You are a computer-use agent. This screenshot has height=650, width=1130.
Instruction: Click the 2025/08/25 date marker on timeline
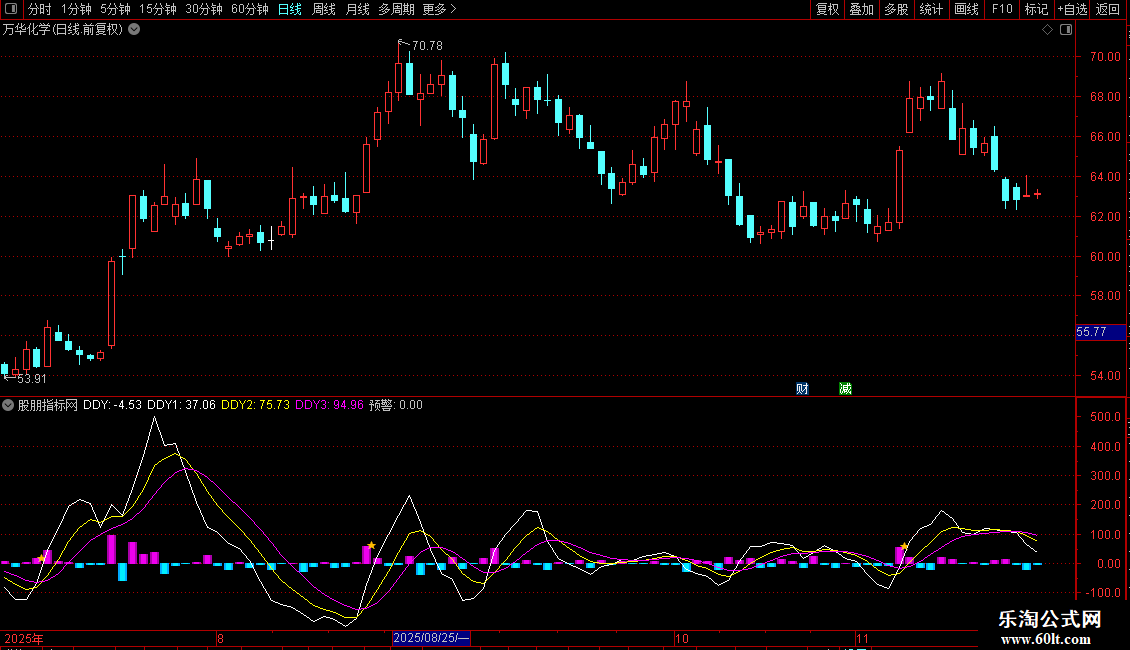point(431,638)
